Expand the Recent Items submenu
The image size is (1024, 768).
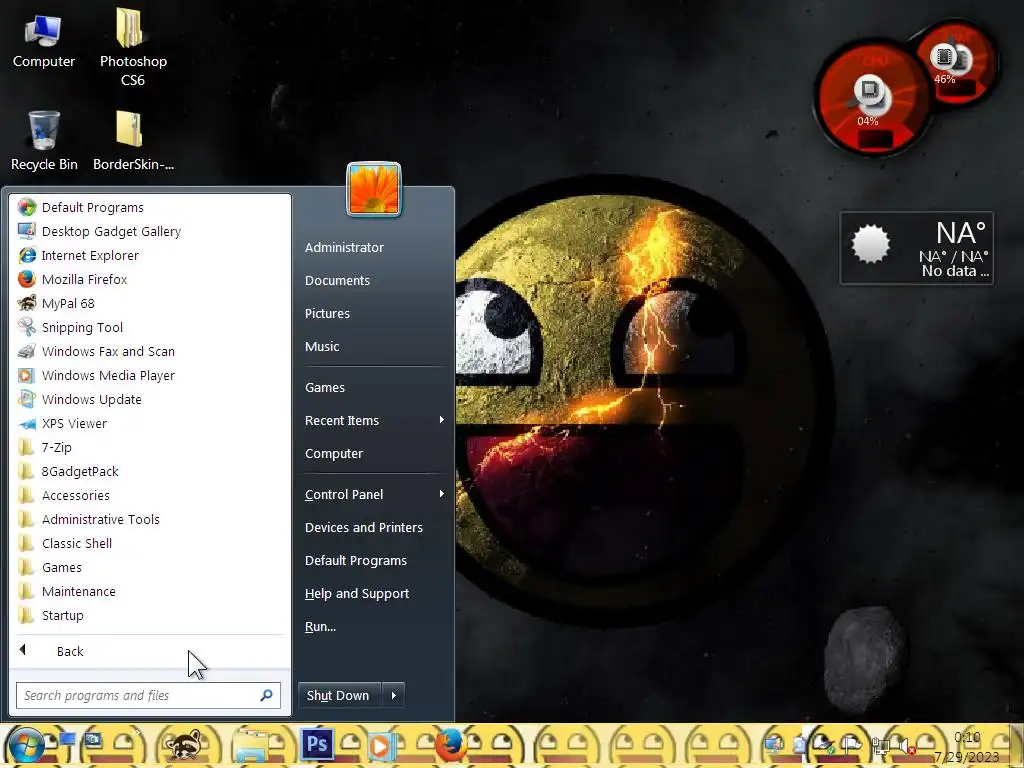pos(373,421)
